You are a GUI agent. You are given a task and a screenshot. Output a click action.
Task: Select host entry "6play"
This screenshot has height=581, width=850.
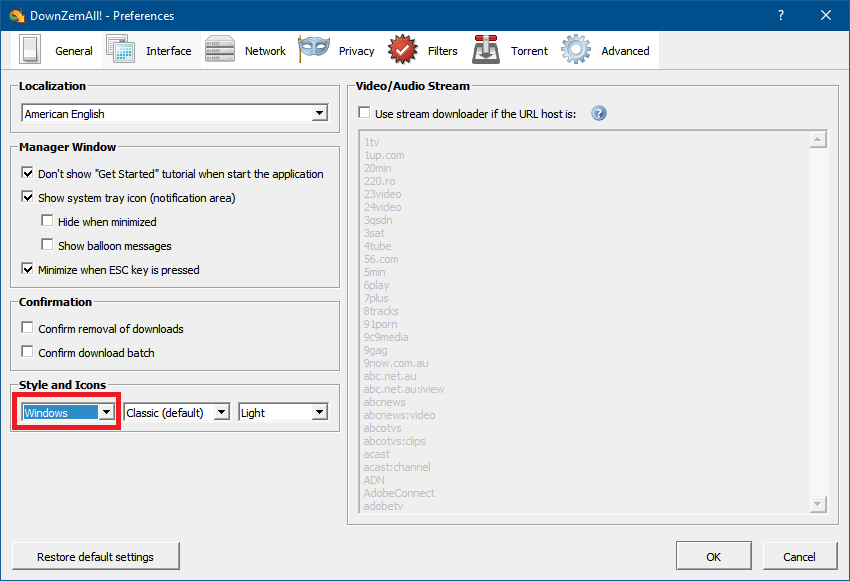click(376, 285)
